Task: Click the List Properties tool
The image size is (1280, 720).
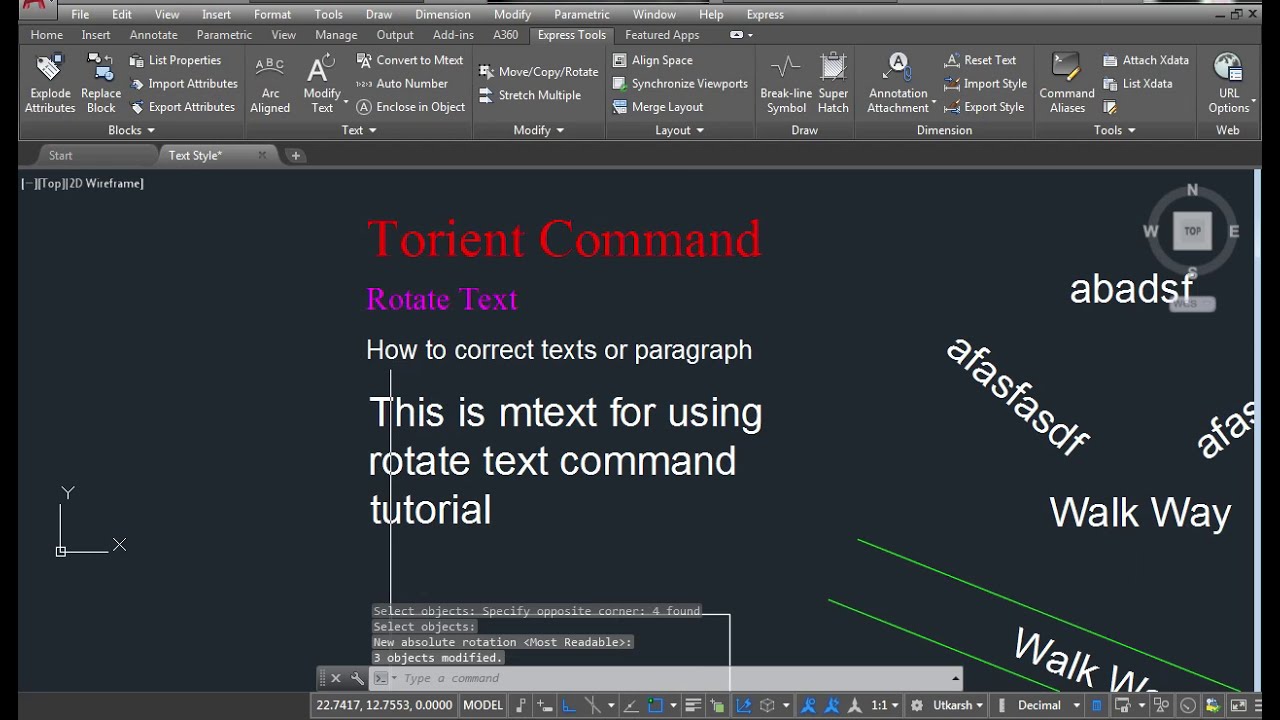Action: pyautogui.click(x=176, y=60)
